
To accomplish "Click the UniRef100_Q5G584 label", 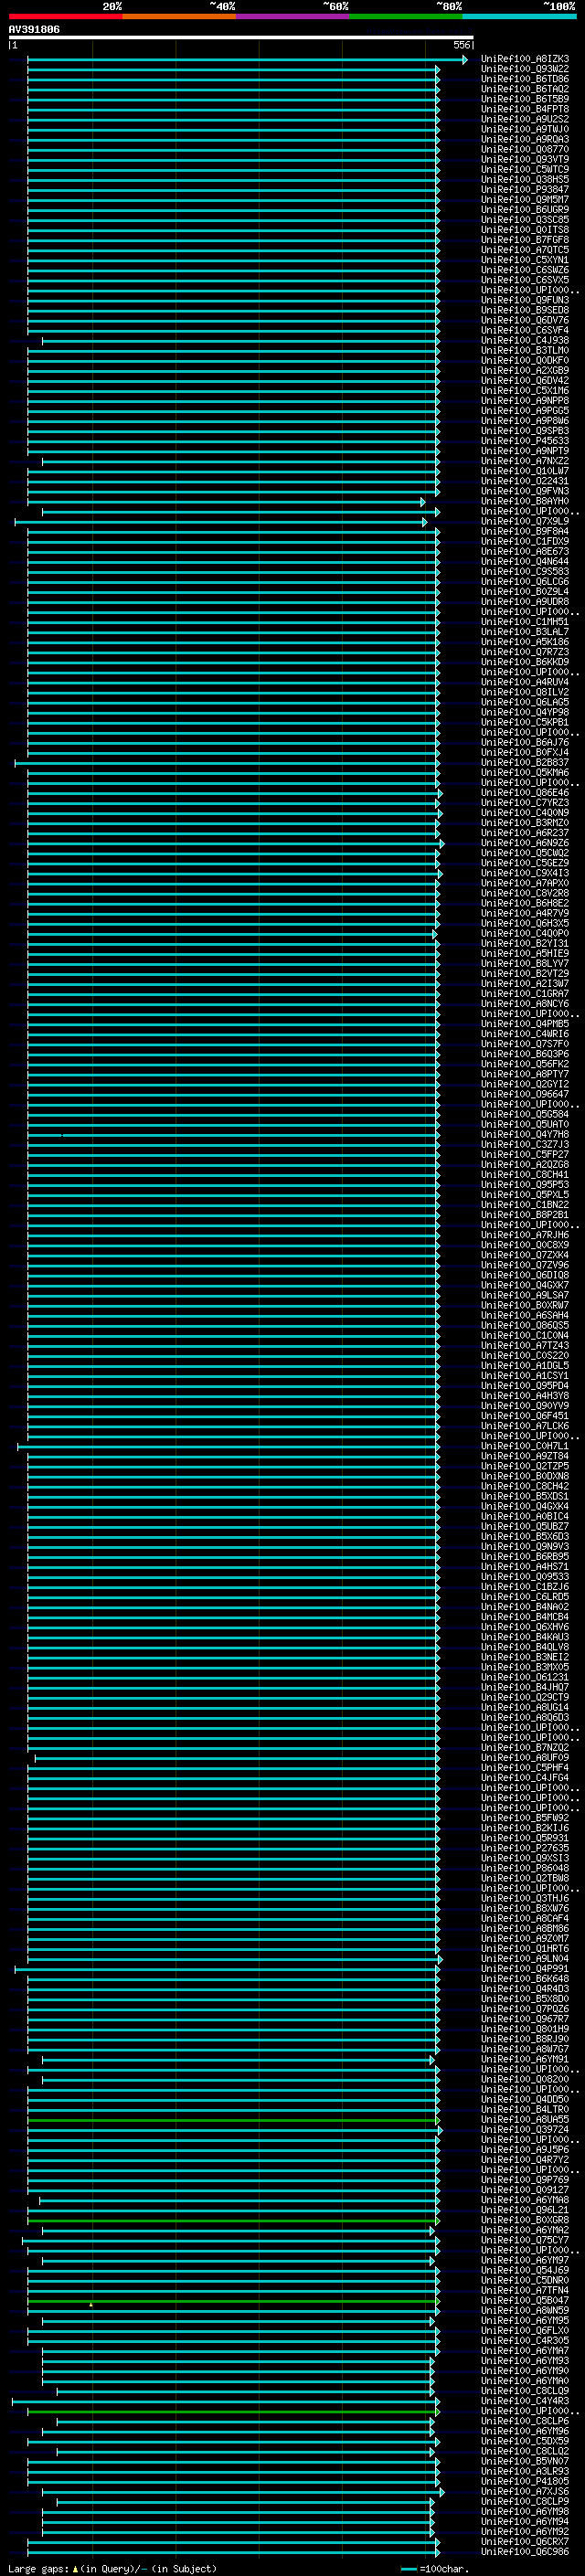I will 525,1114.
